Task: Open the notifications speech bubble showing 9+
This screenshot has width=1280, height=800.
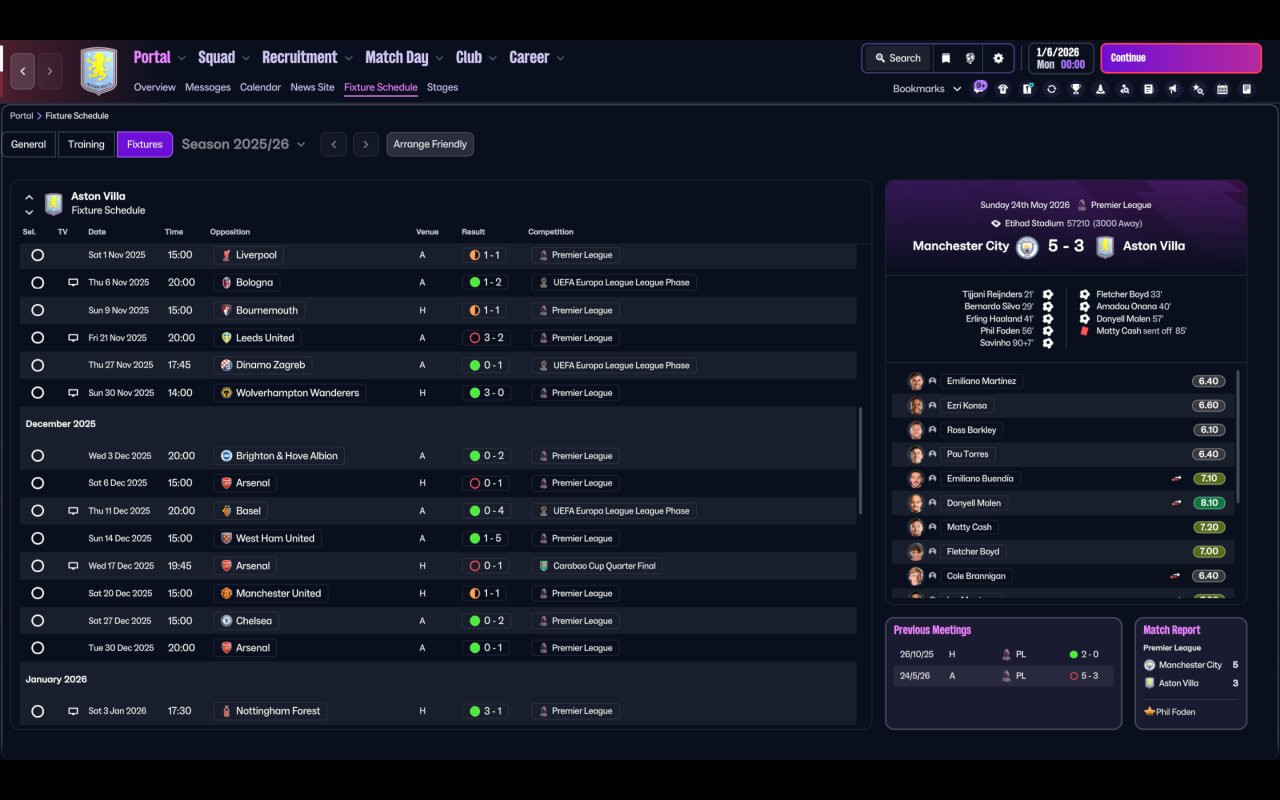Action: pyautogui.click(x=980, y=87)
